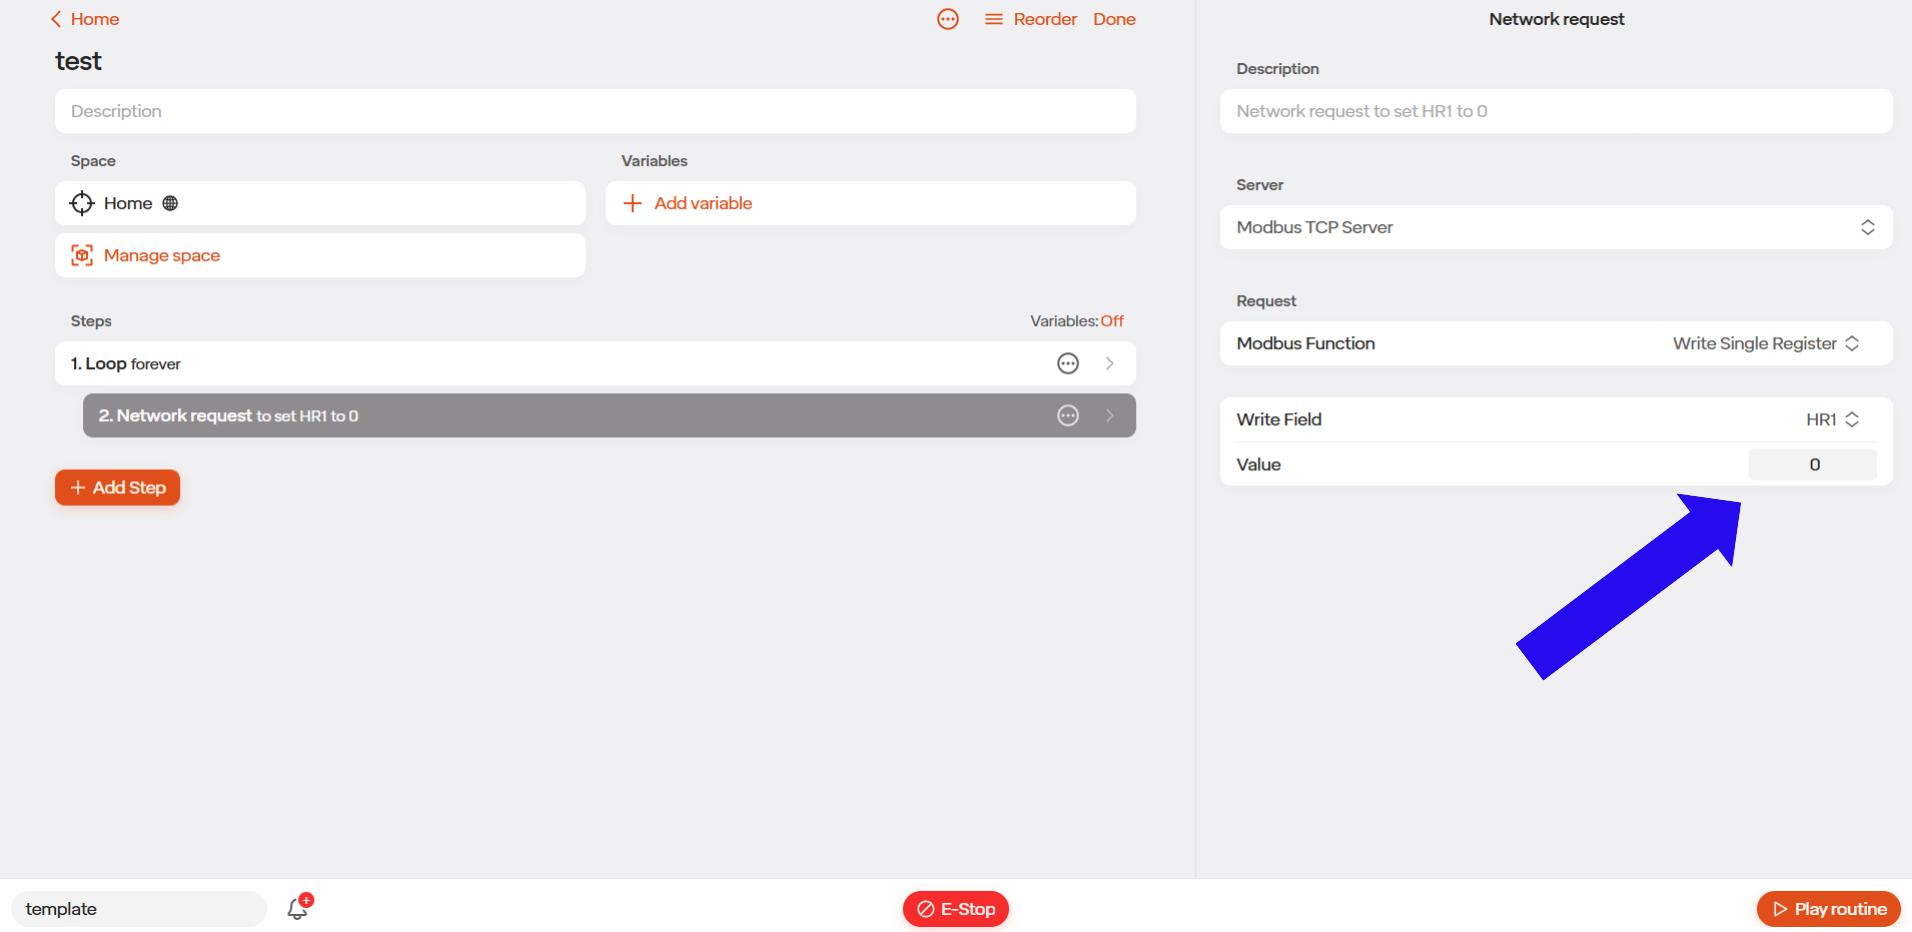
Task: Open routine options ellipsis icon near Reorder
Action: 948,19
